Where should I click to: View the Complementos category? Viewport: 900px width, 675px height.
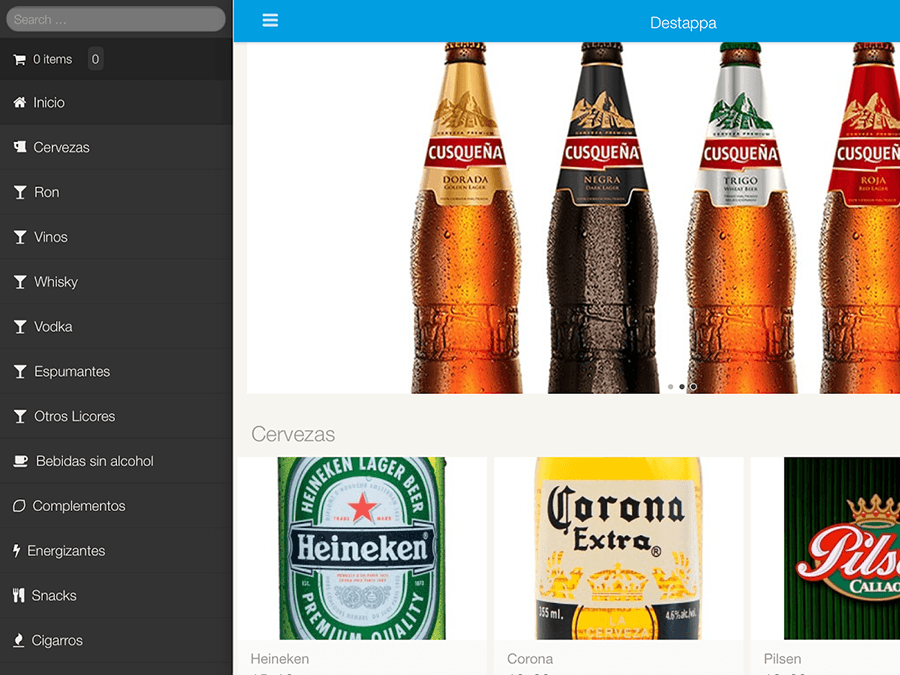click(x=117, y=506)
